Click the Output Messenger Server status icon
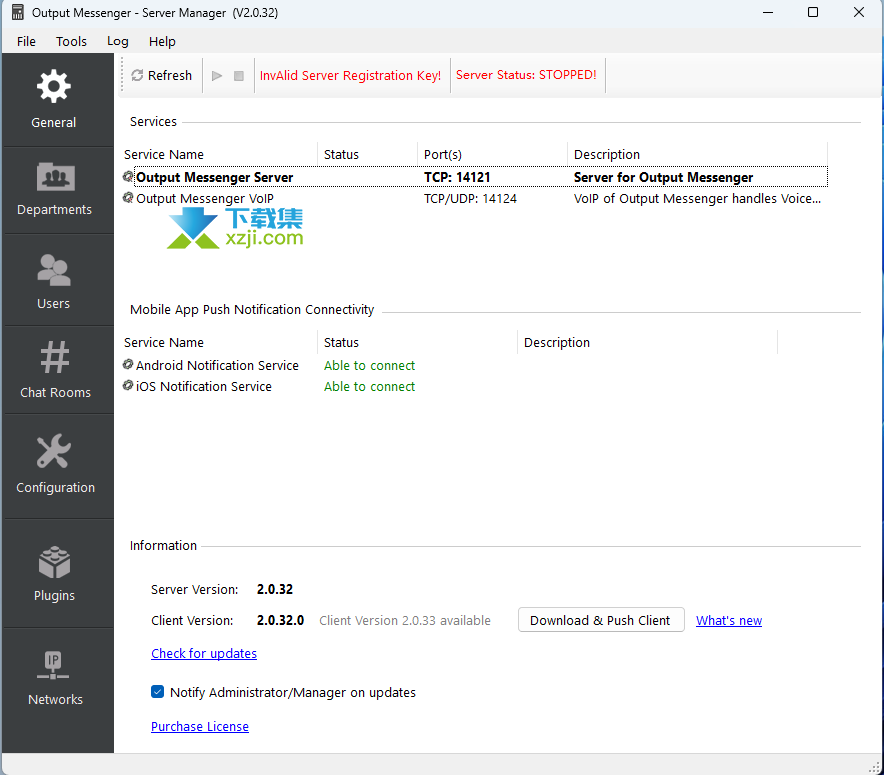This screenshot has height=775, width=884. [129, 177]
